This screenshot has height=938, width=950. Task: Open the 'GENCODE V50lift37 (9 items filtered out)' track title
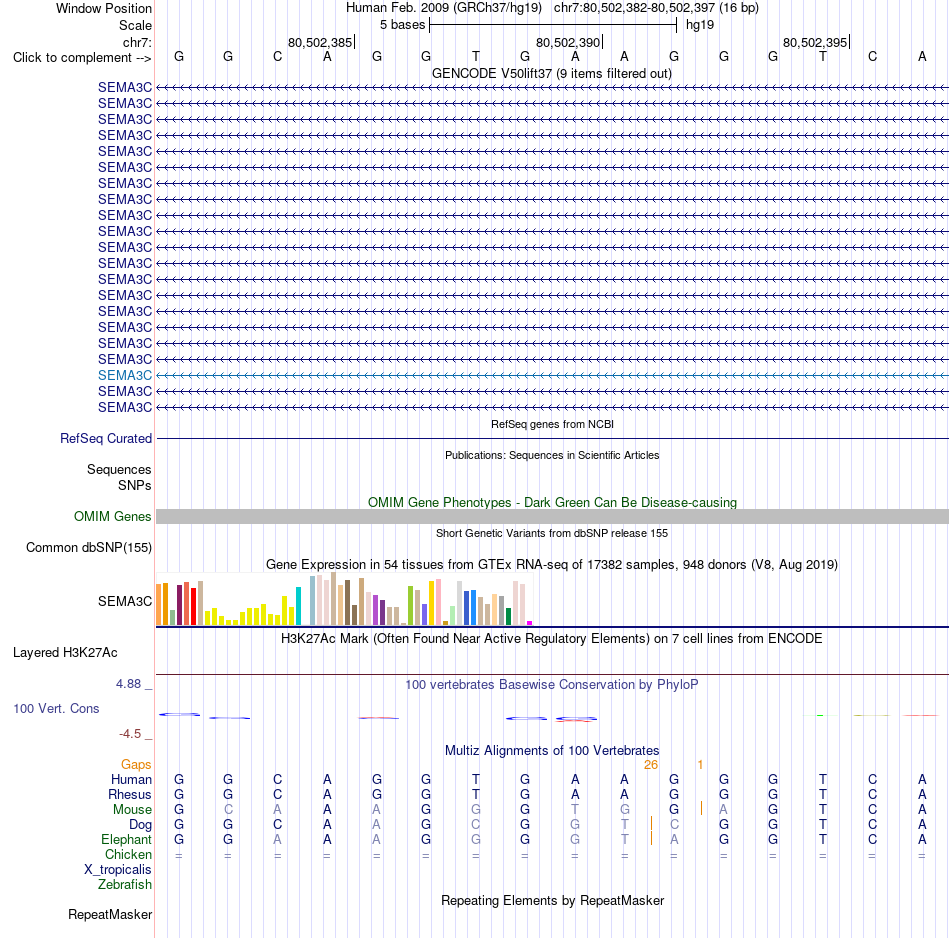(x=552, y=73)
